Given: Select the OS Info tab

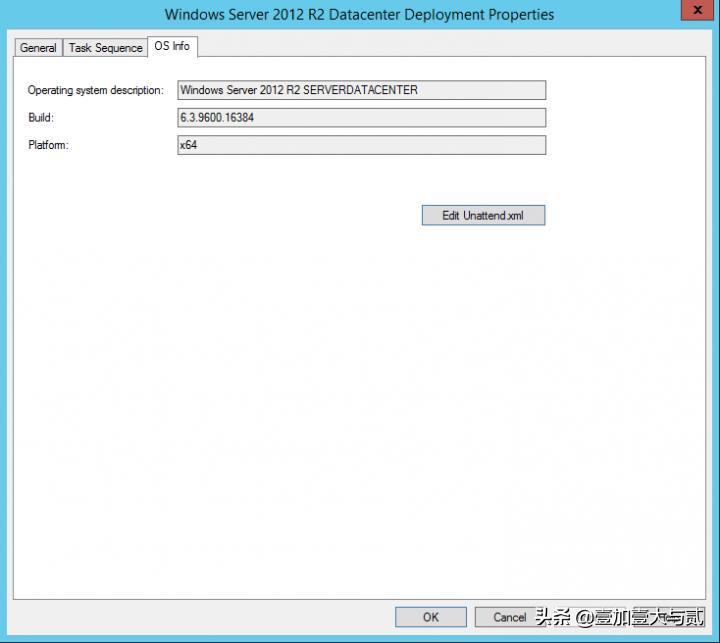Looking at the screenshot, I should 172,46.
